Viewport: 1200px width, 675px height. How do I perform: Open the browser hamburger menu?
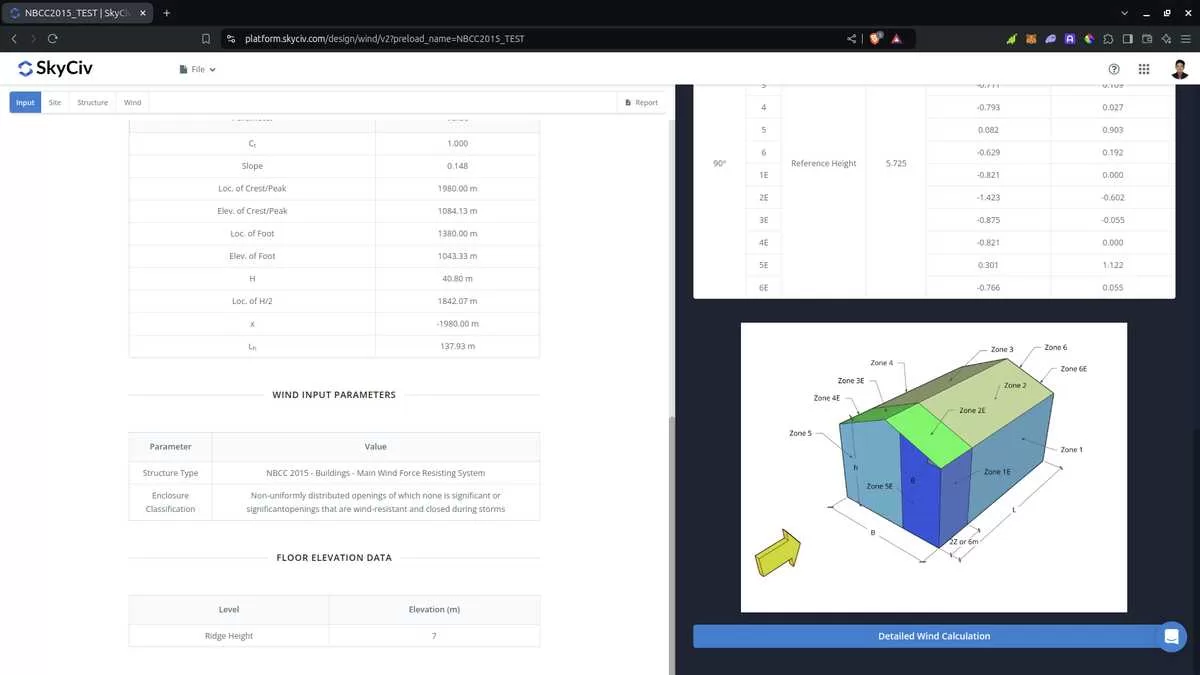pos(1186,39)
